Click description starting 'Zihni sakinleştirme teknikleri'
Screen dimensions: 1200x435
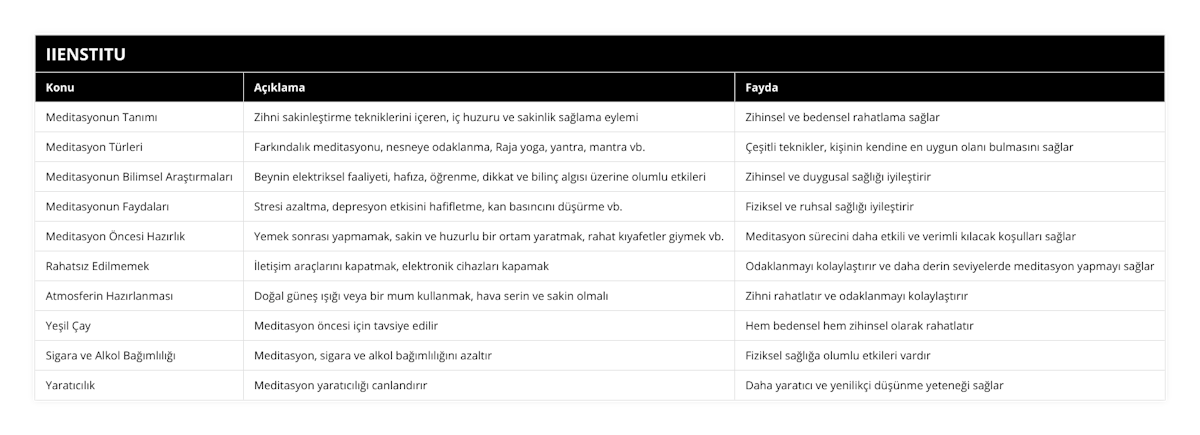[446, 117]
